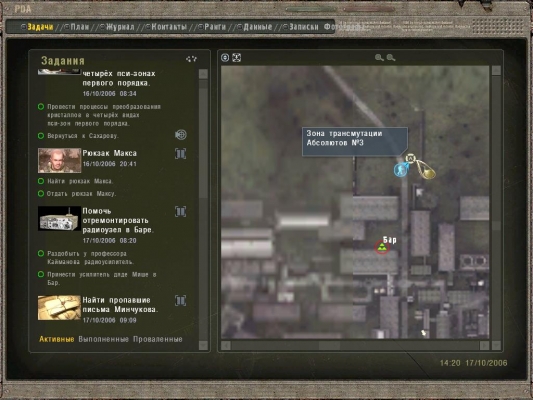Zoom in the map with magnifier
The image size is (533, 400).
pyautogui.click(x=379, y=58)
